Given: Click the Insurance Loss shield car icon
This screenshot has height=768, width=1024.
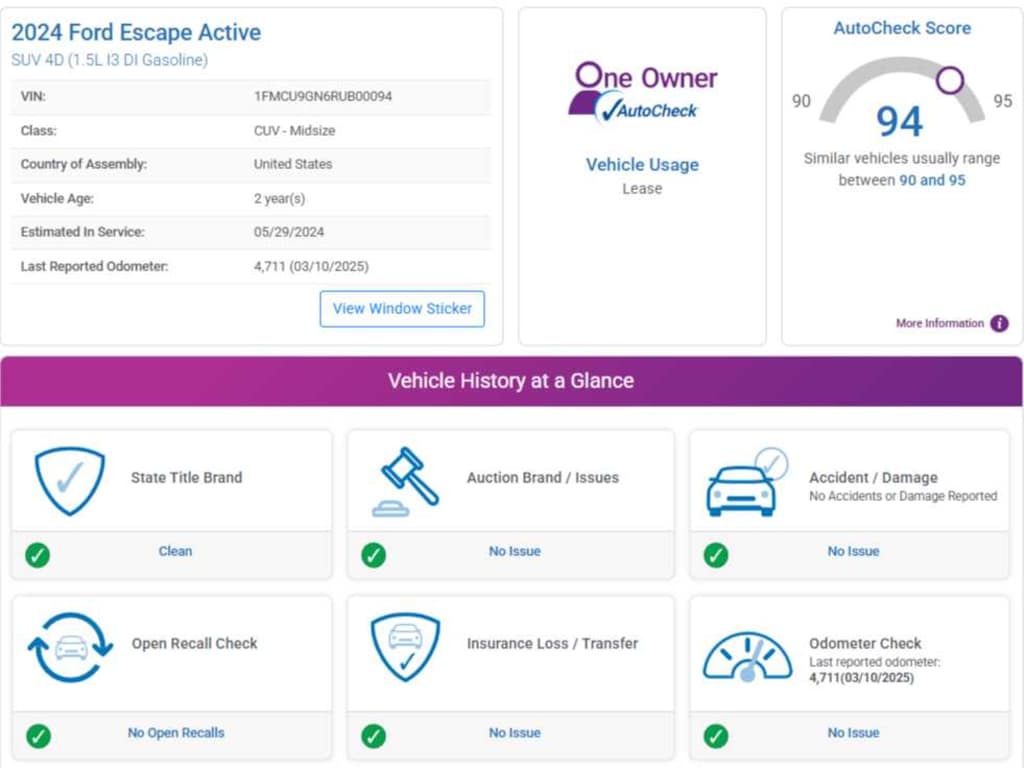Looking at the screenshot, I should [405, 647].
